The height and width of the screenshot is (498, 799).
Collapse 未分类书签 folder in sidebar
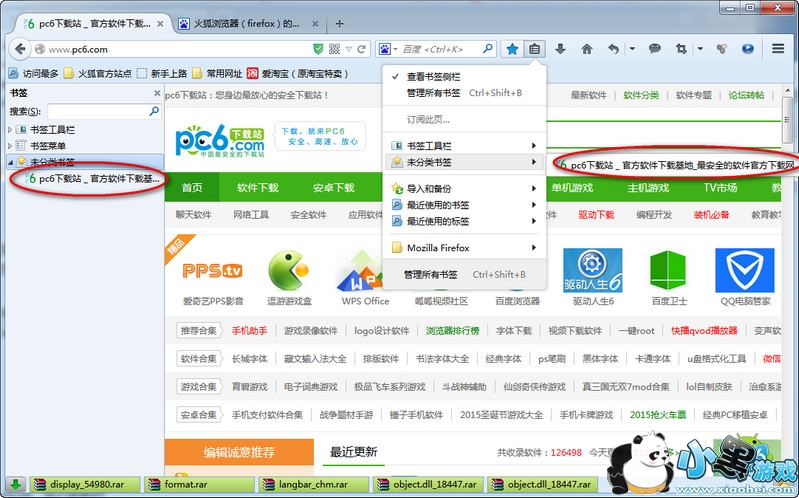tap(10, 162)
